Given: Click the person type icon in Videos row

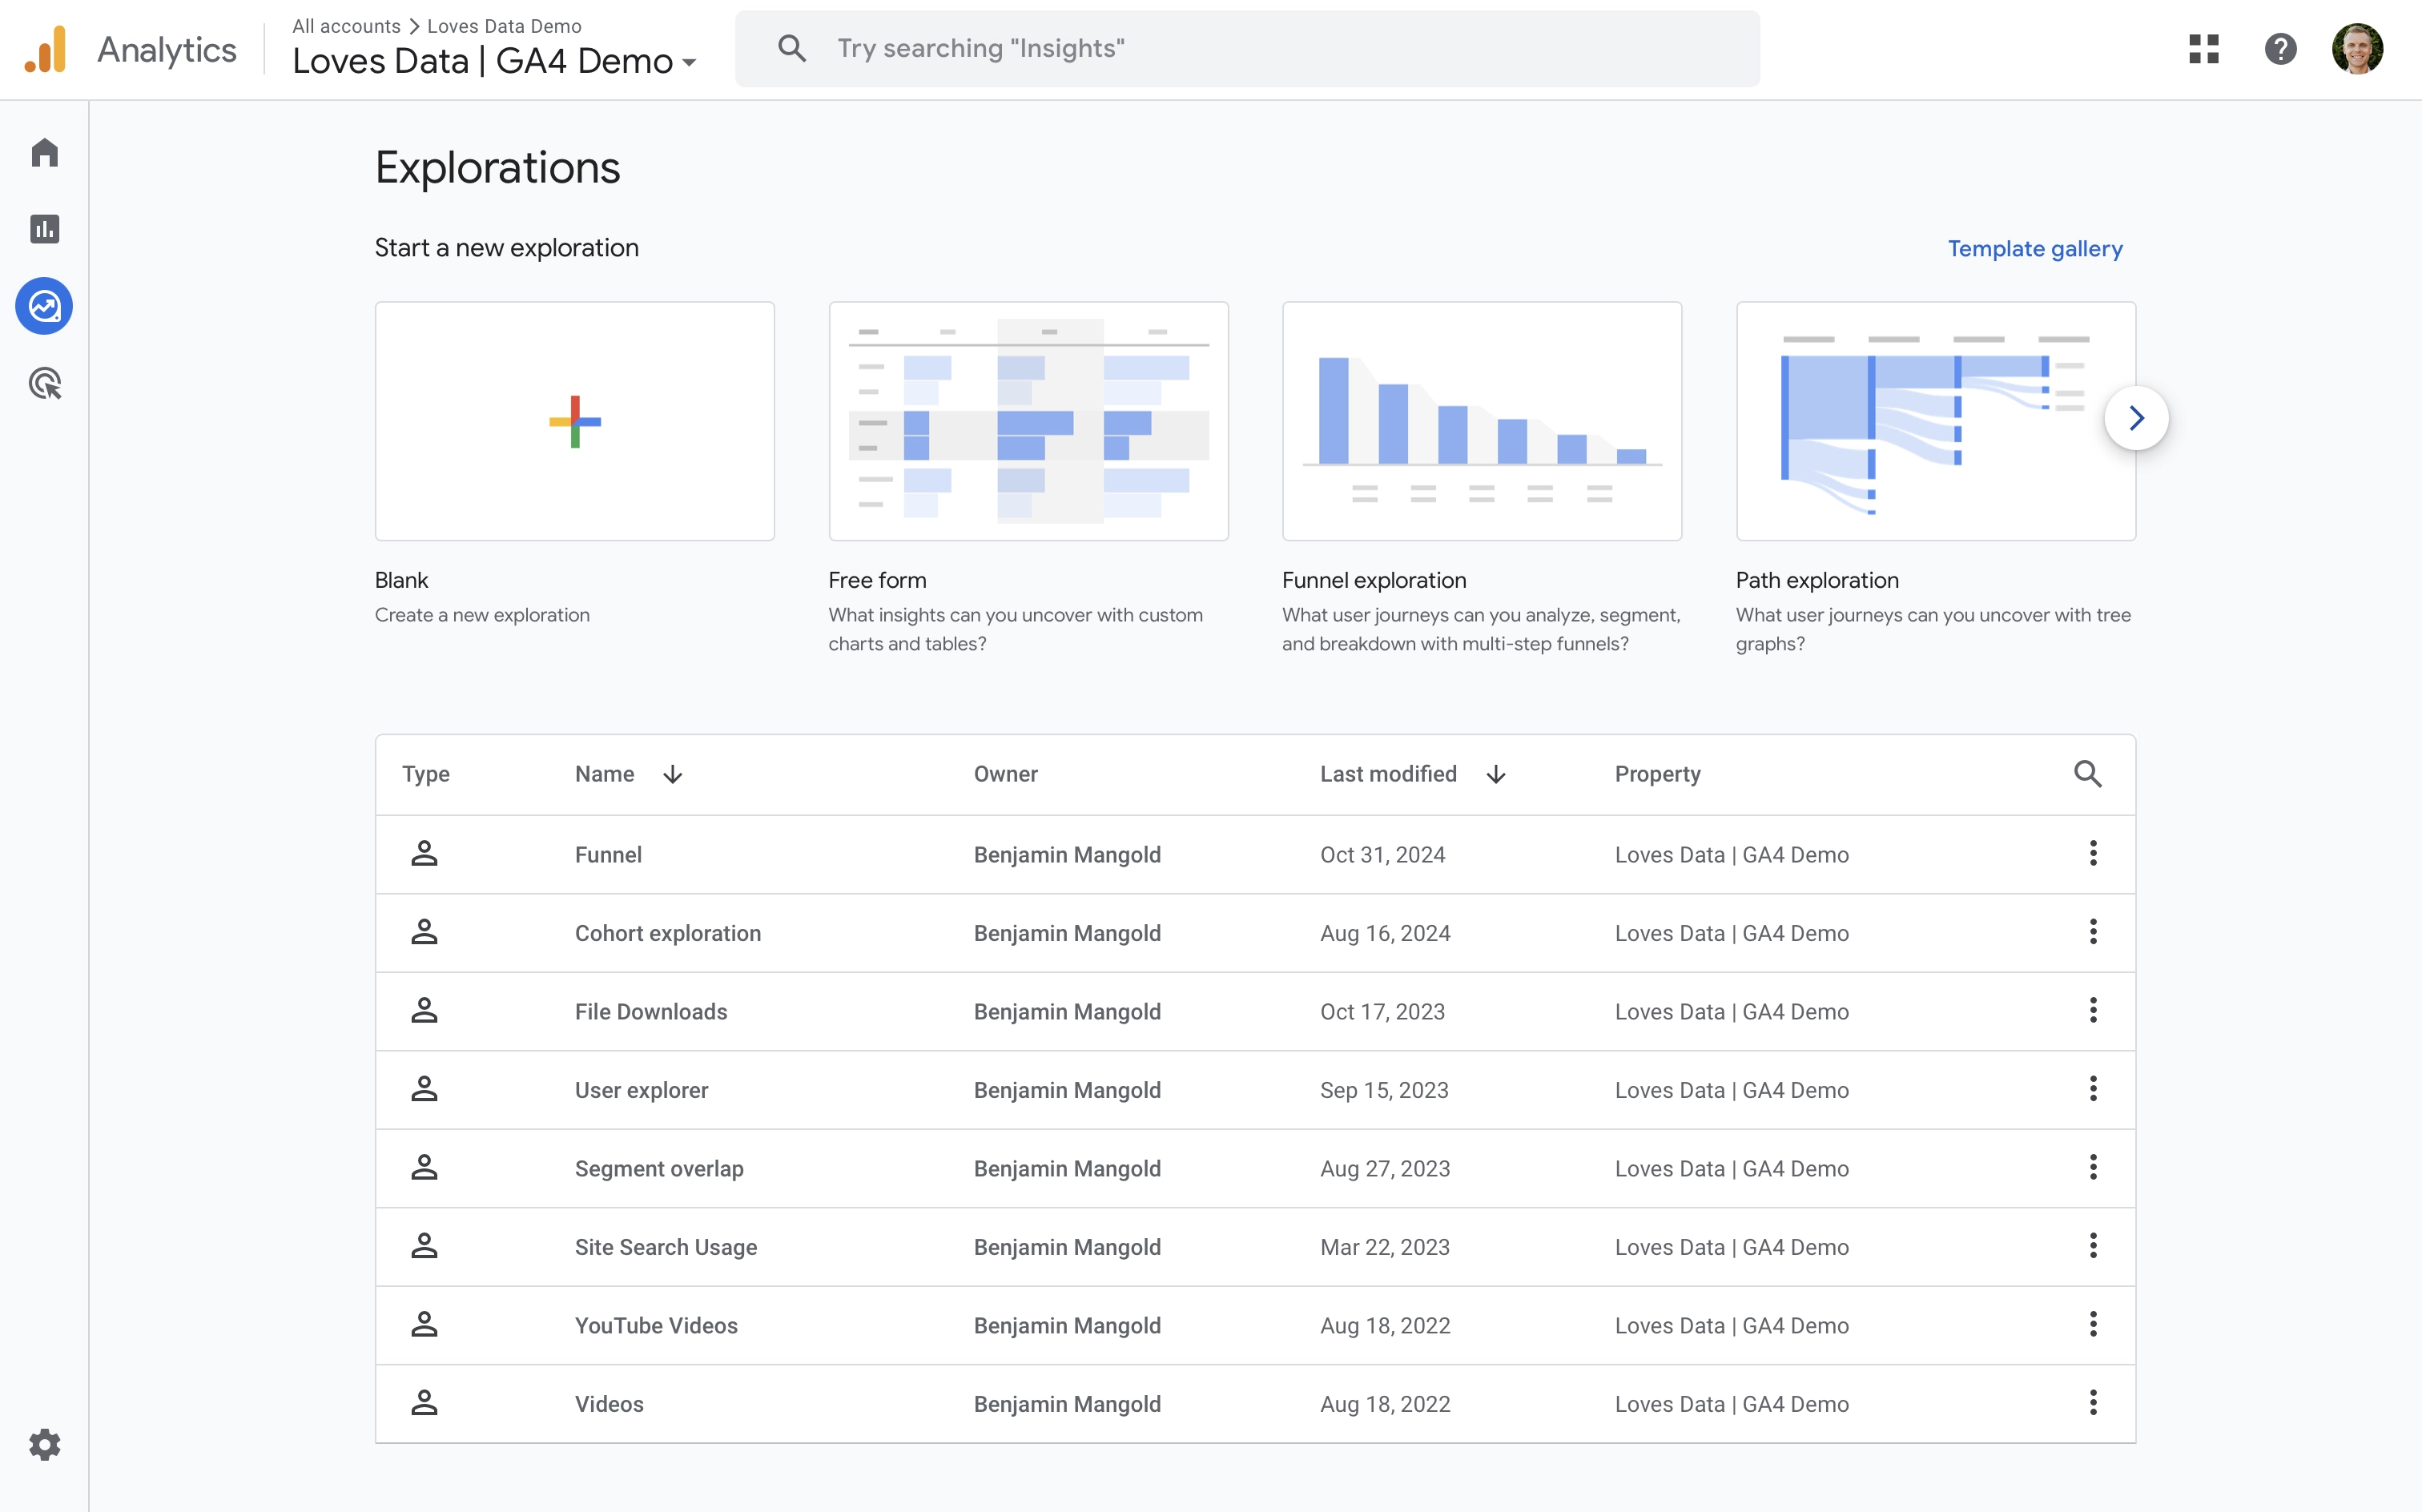Looking at the screenshot, I should point(424,1403).
